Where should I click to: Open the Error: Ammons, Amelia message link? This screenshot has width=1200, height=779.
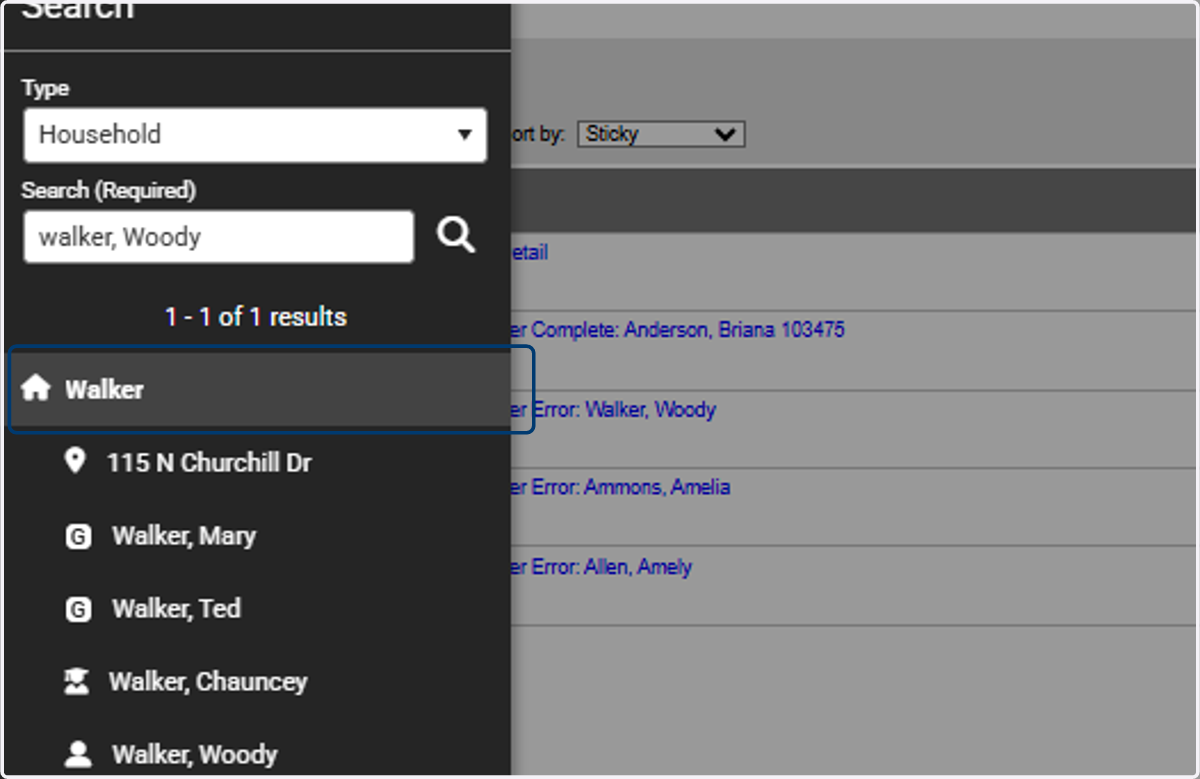621,487
